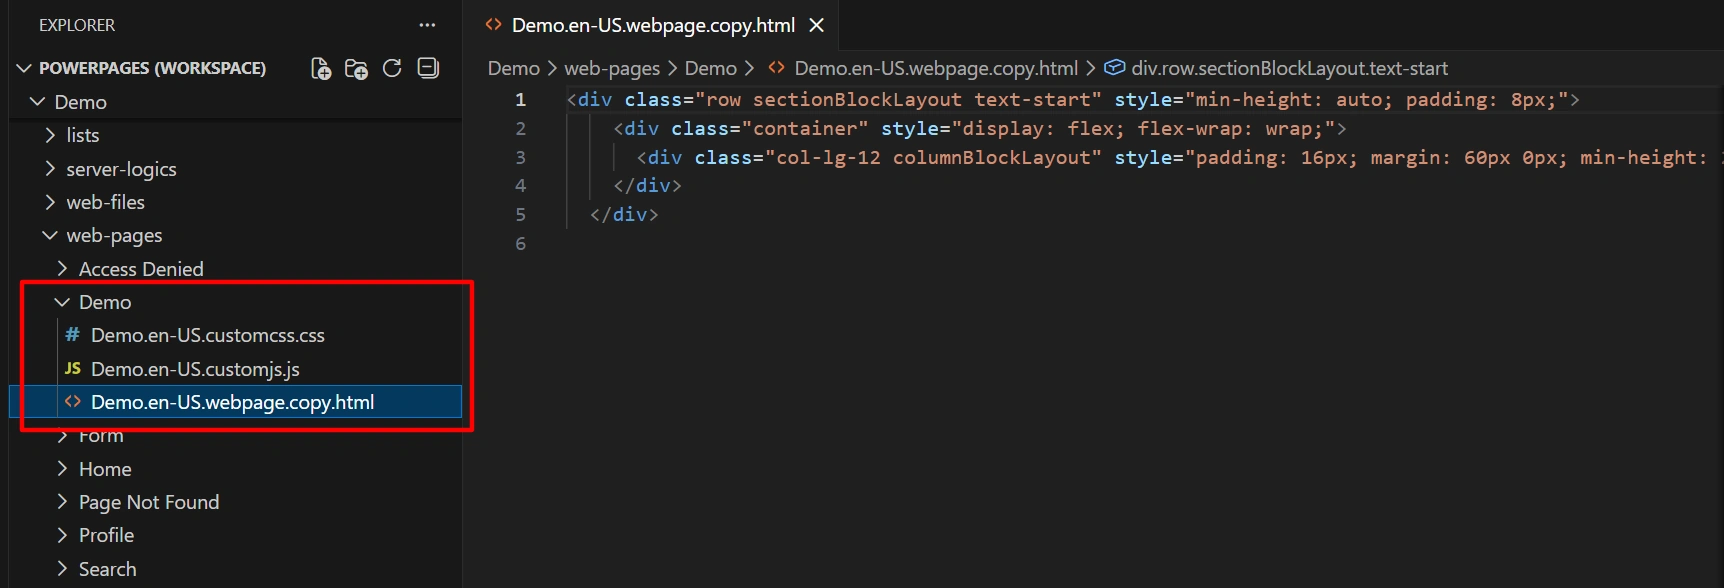The image size is (1724, 588).
Task: Click the HTML icon in breadcrumb file entry
Action: 777,68
